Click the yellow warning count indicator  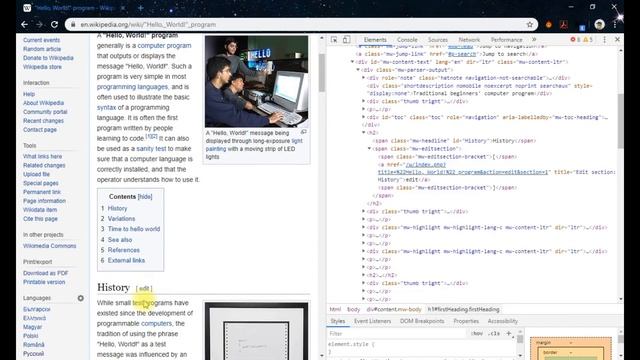(x=588, y=40)
